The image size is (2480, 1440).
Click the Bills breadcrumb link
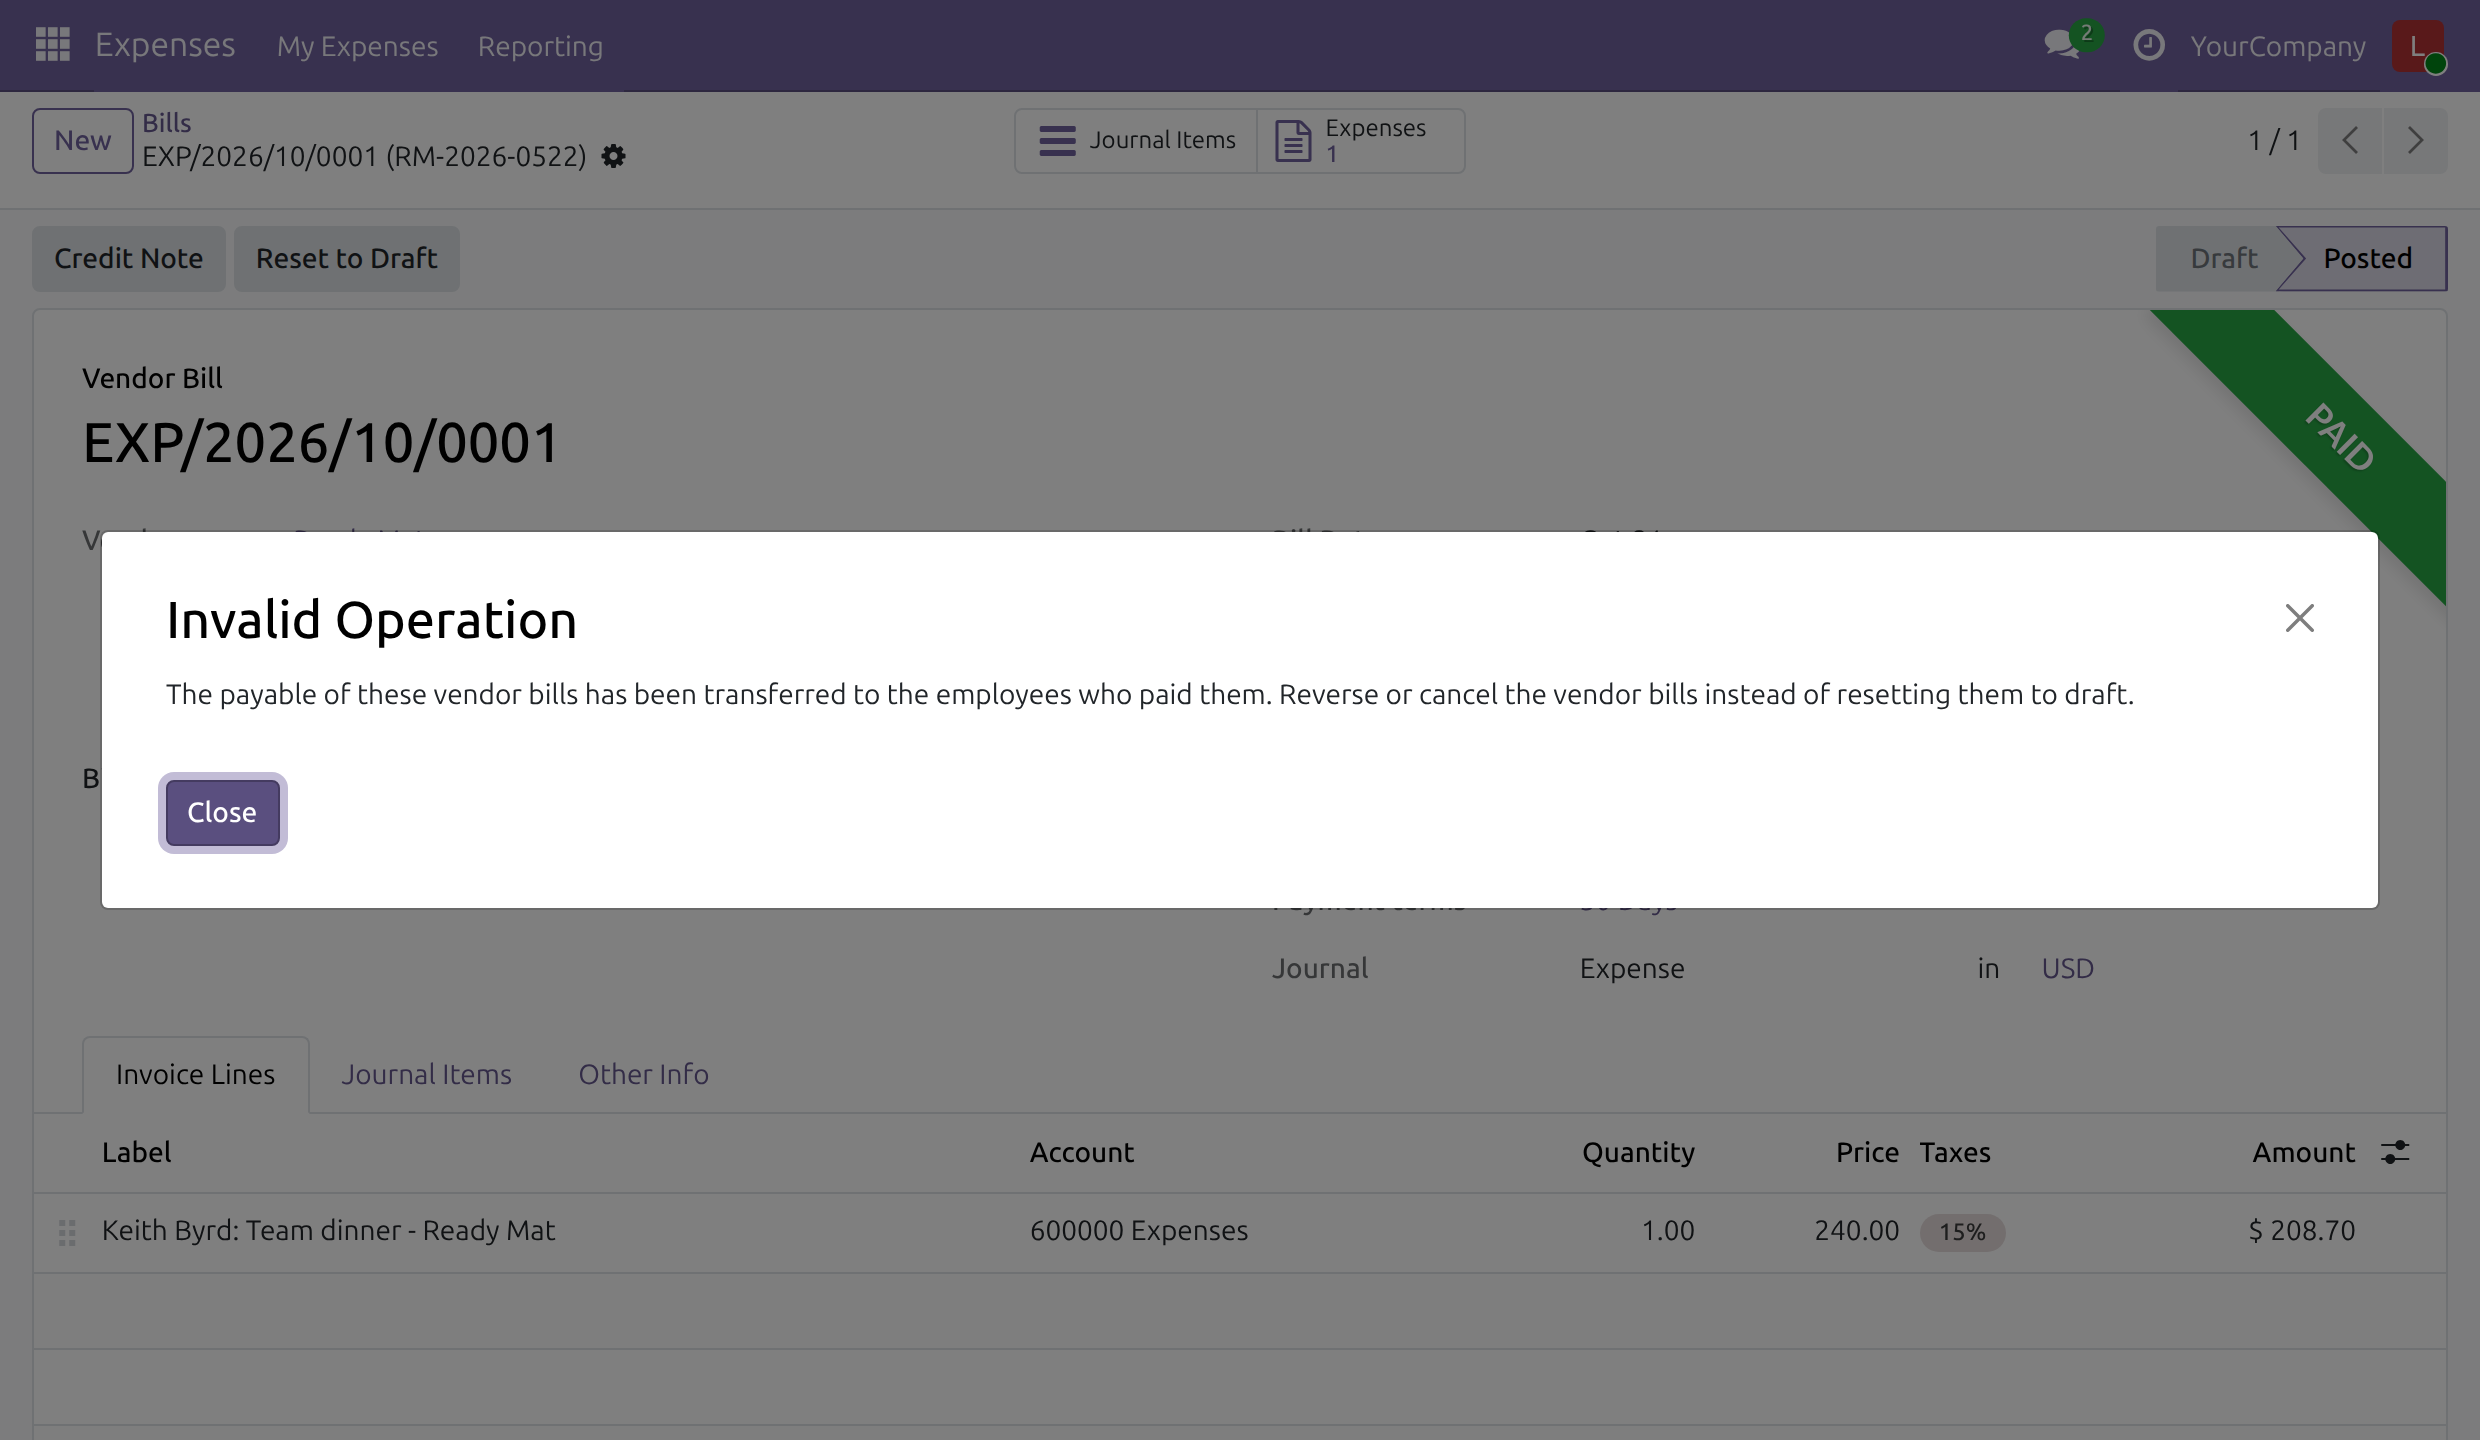coord(166,123)
